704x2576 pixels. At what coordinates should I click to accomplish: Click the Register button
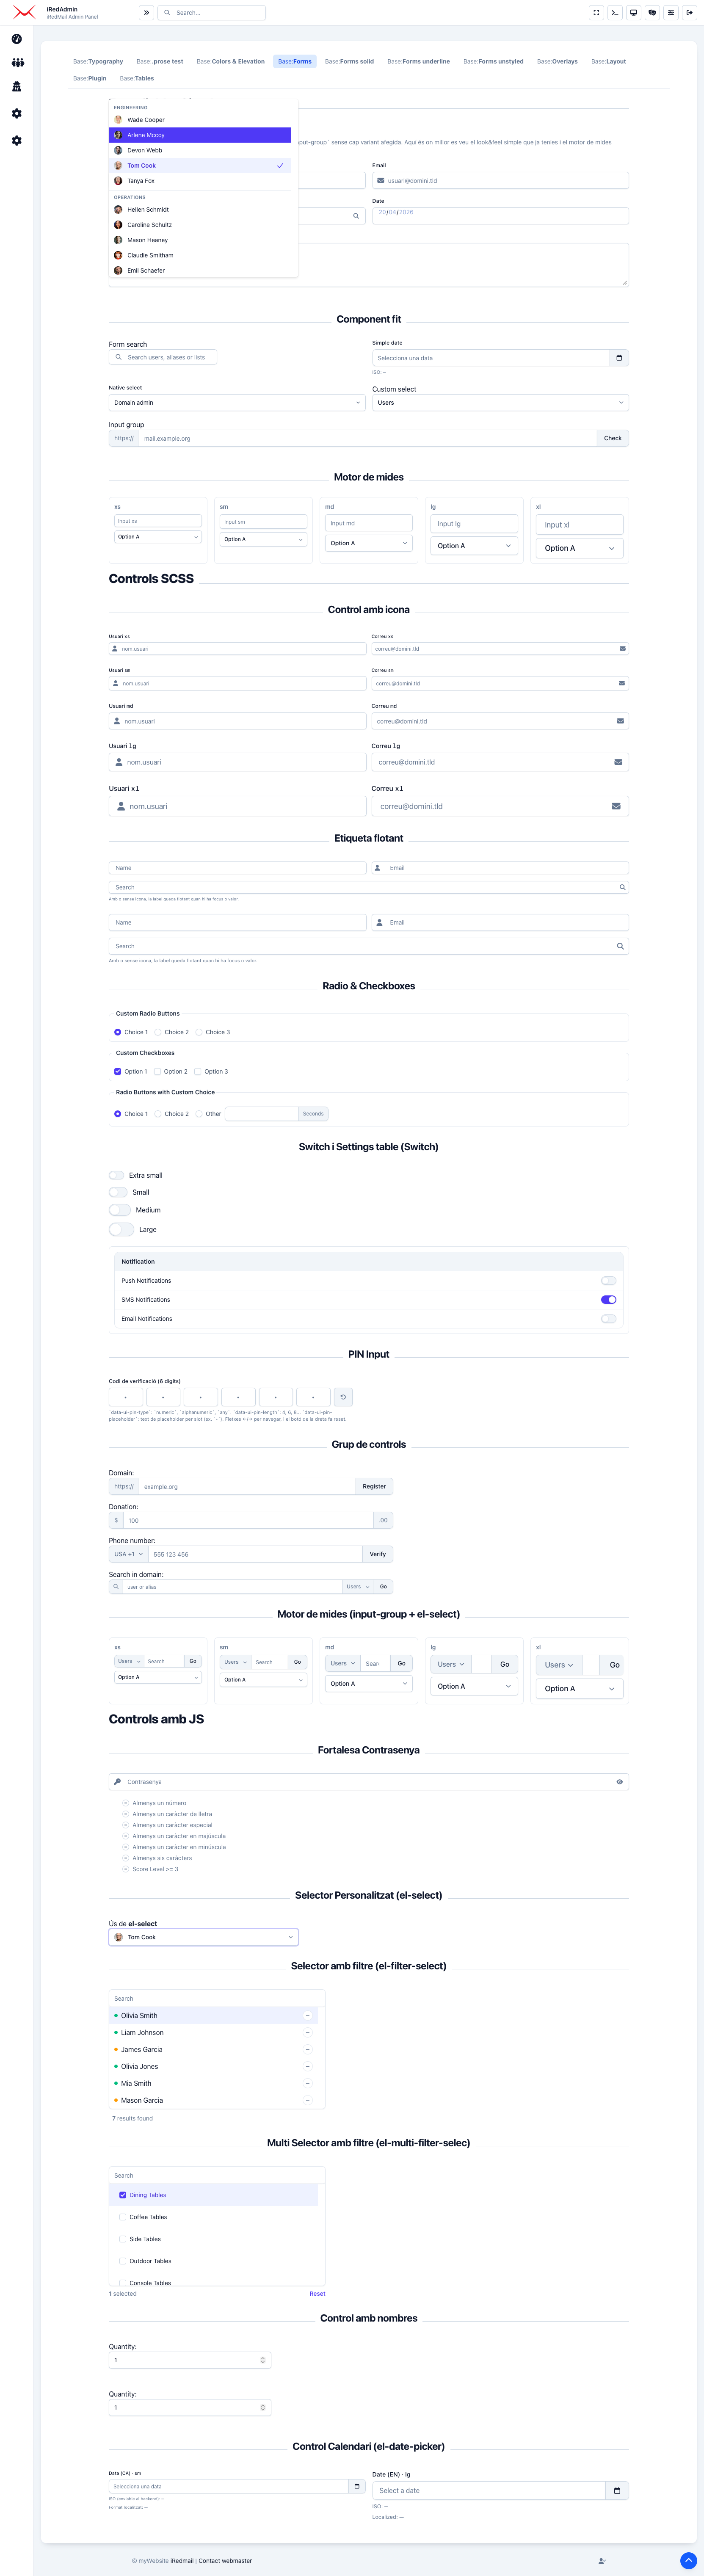tap(374, 1486)
